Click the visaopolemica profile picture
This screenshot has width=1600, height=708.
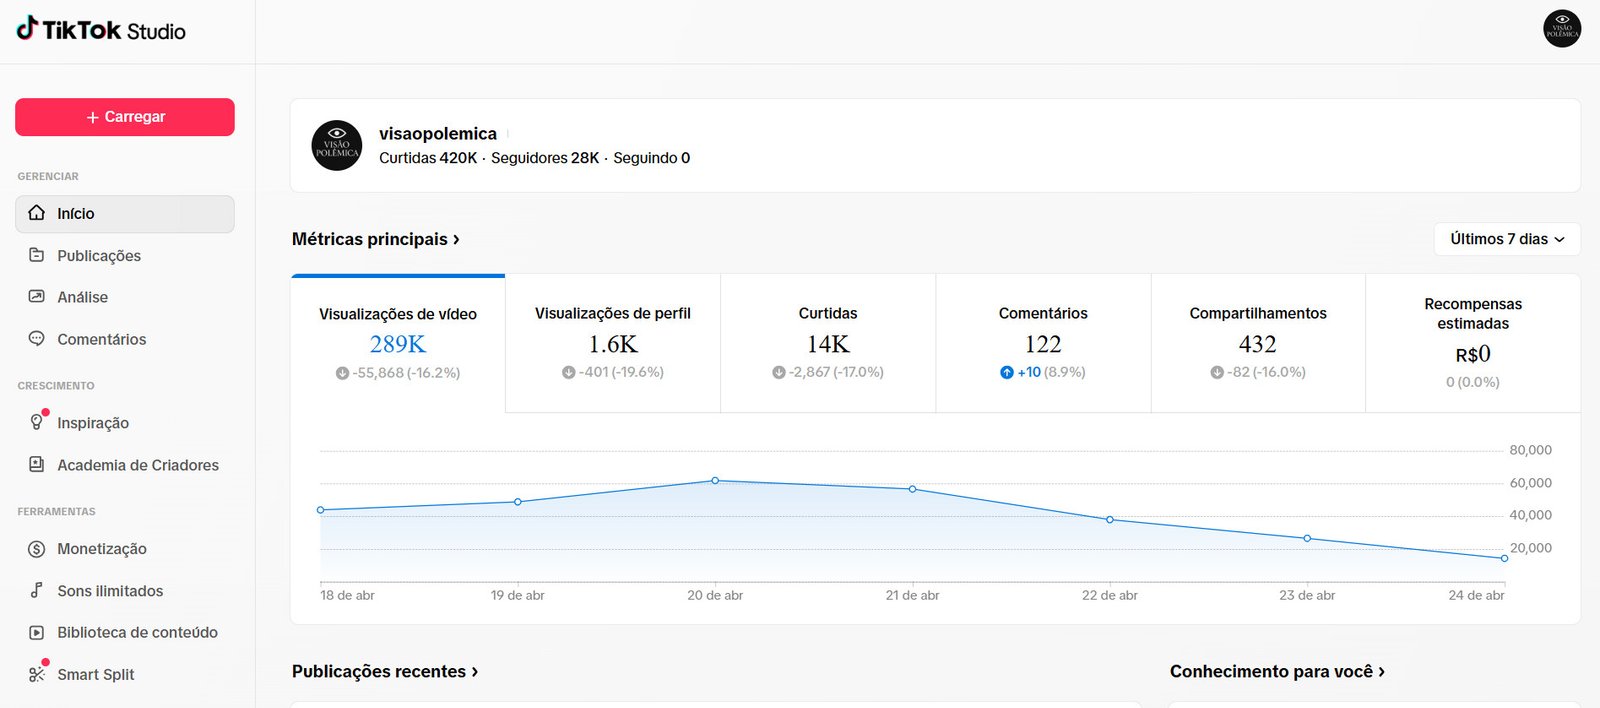point(337,145)
